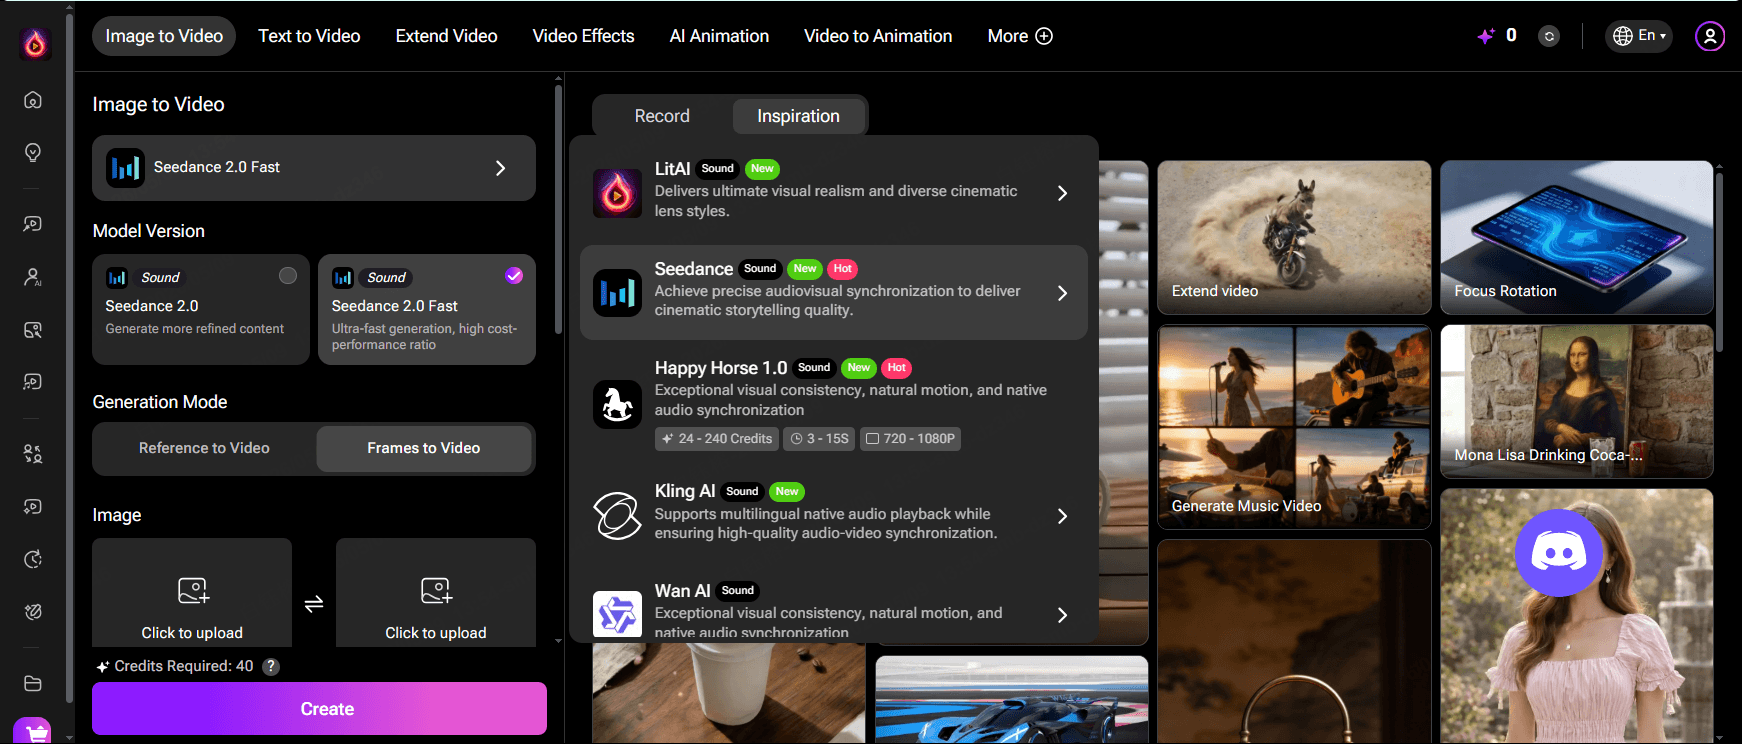Open the music video sidebar icon
The width and height of the screenshot is (1742, 744).
[x=33, y=382]
